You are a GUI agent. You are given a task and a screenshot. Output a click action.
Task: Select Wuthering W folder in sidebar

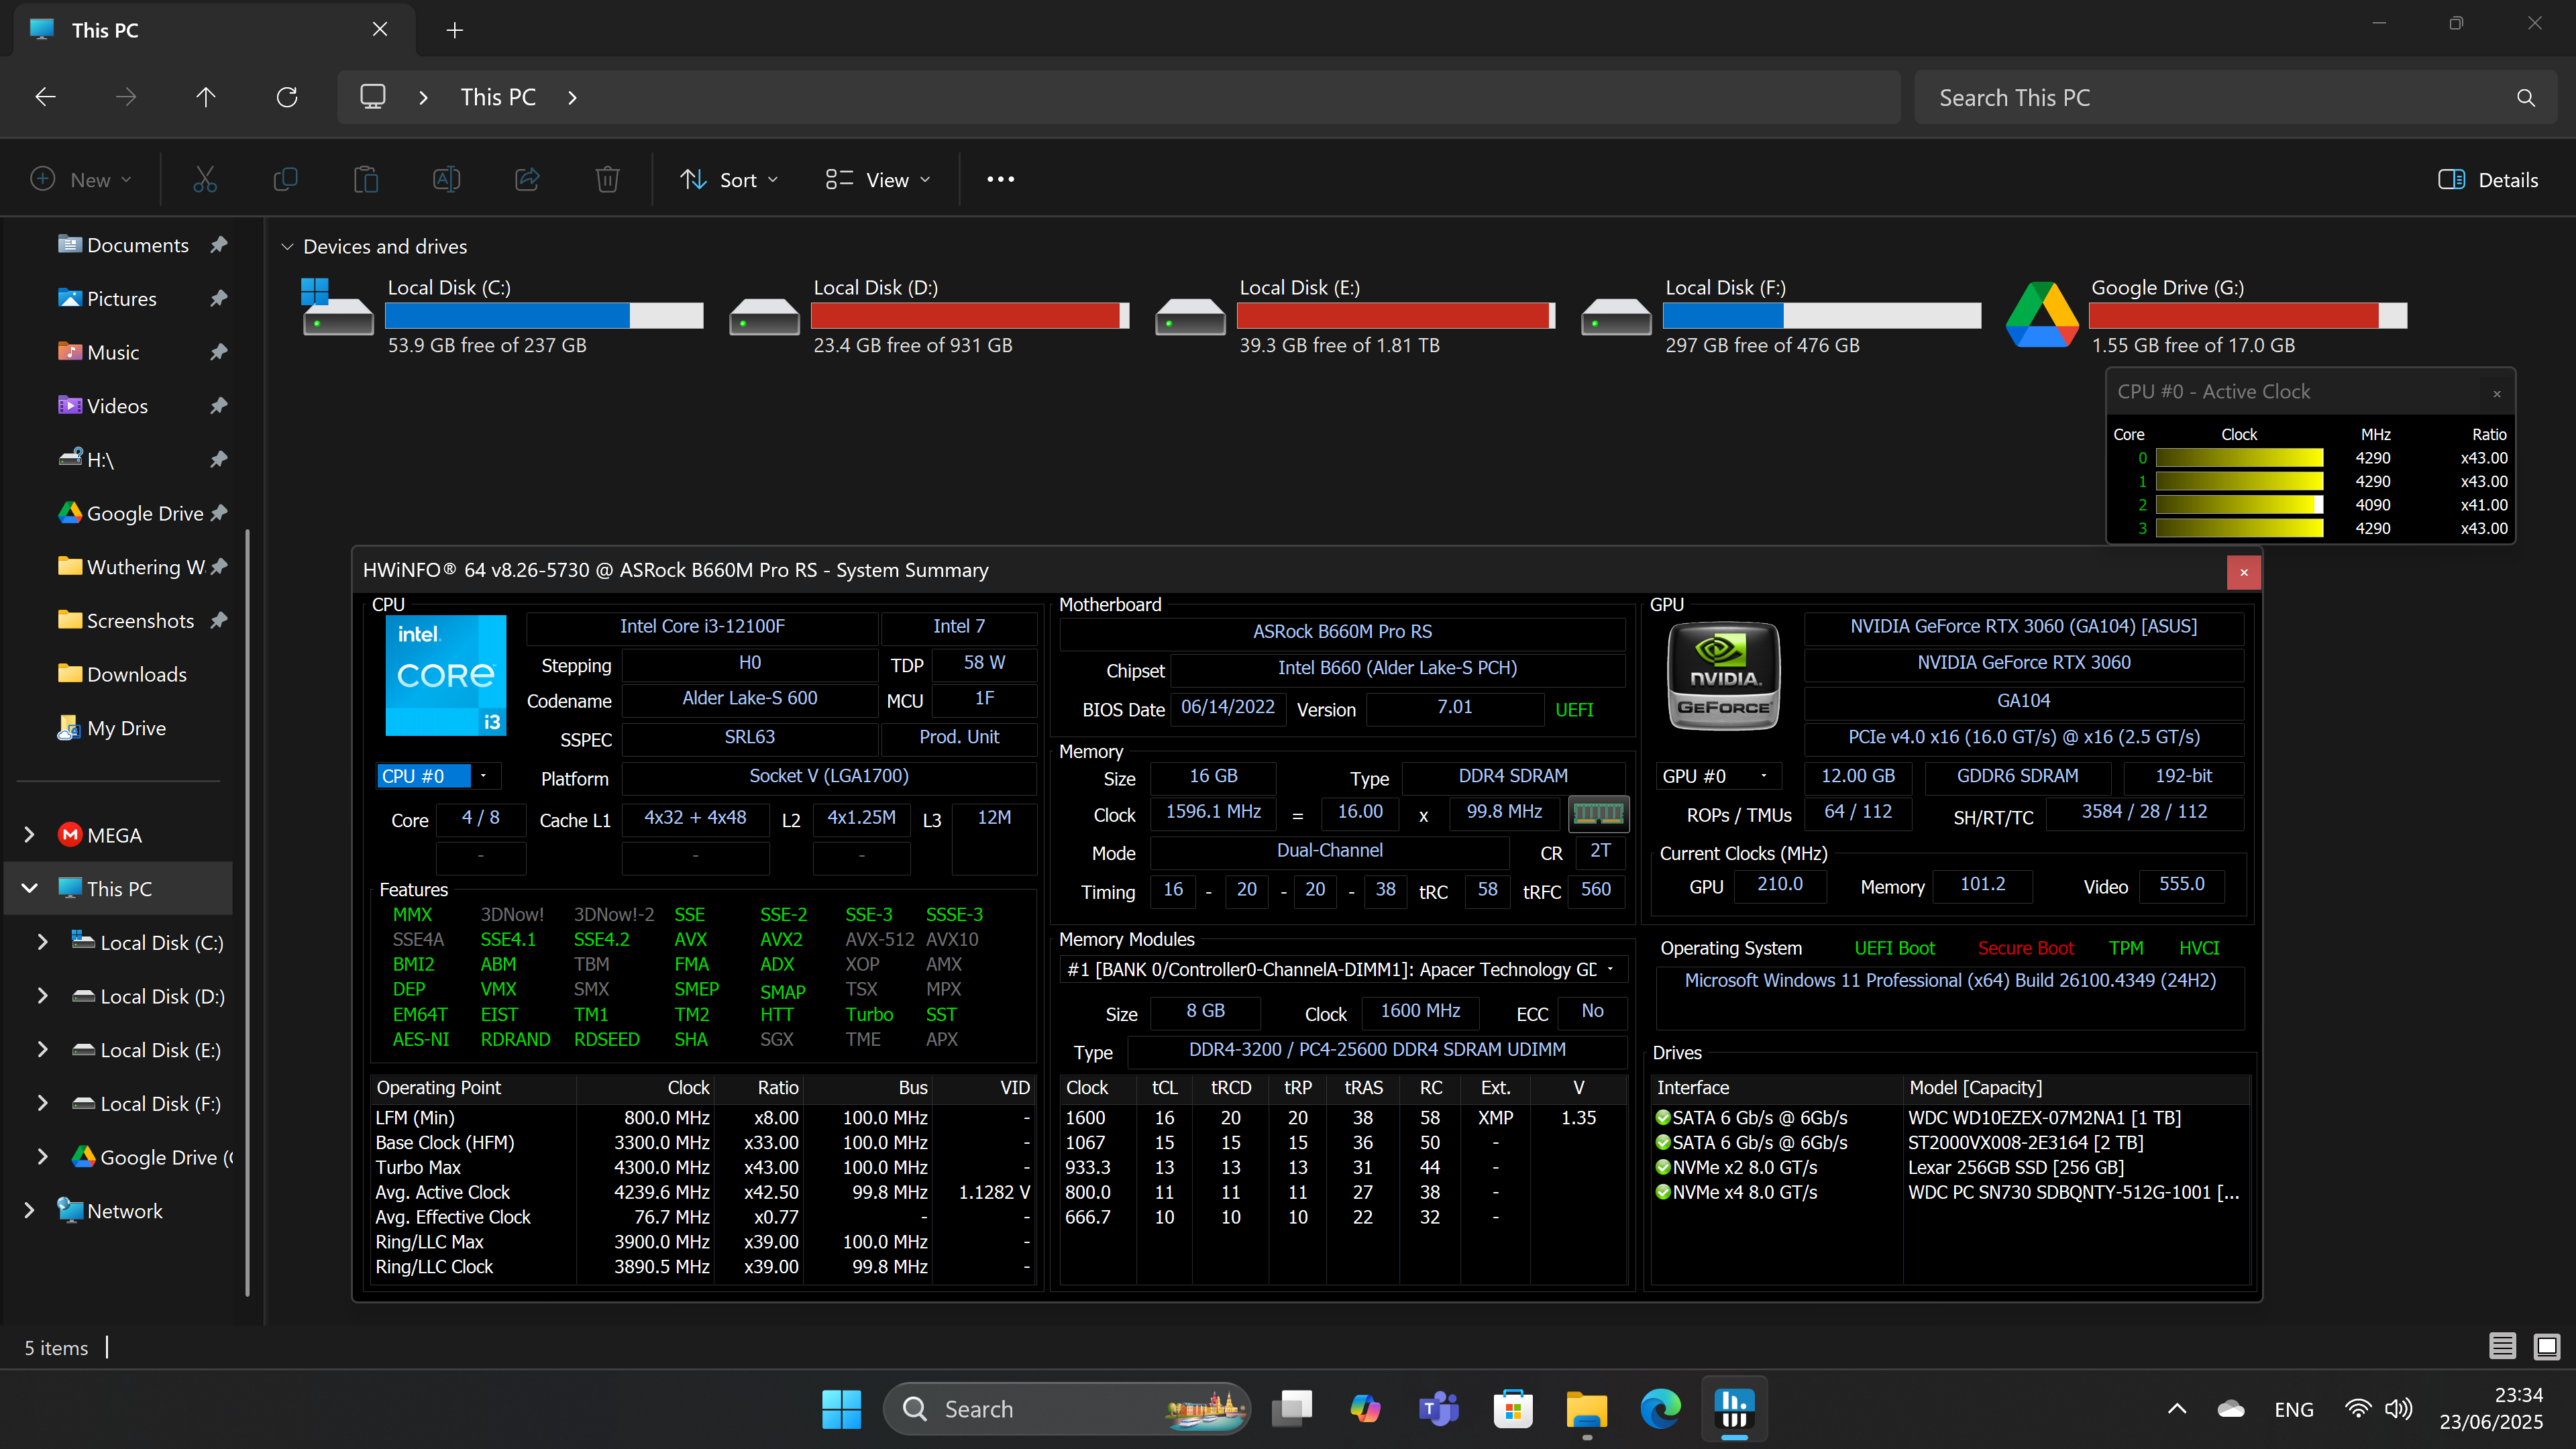point(146,567)
